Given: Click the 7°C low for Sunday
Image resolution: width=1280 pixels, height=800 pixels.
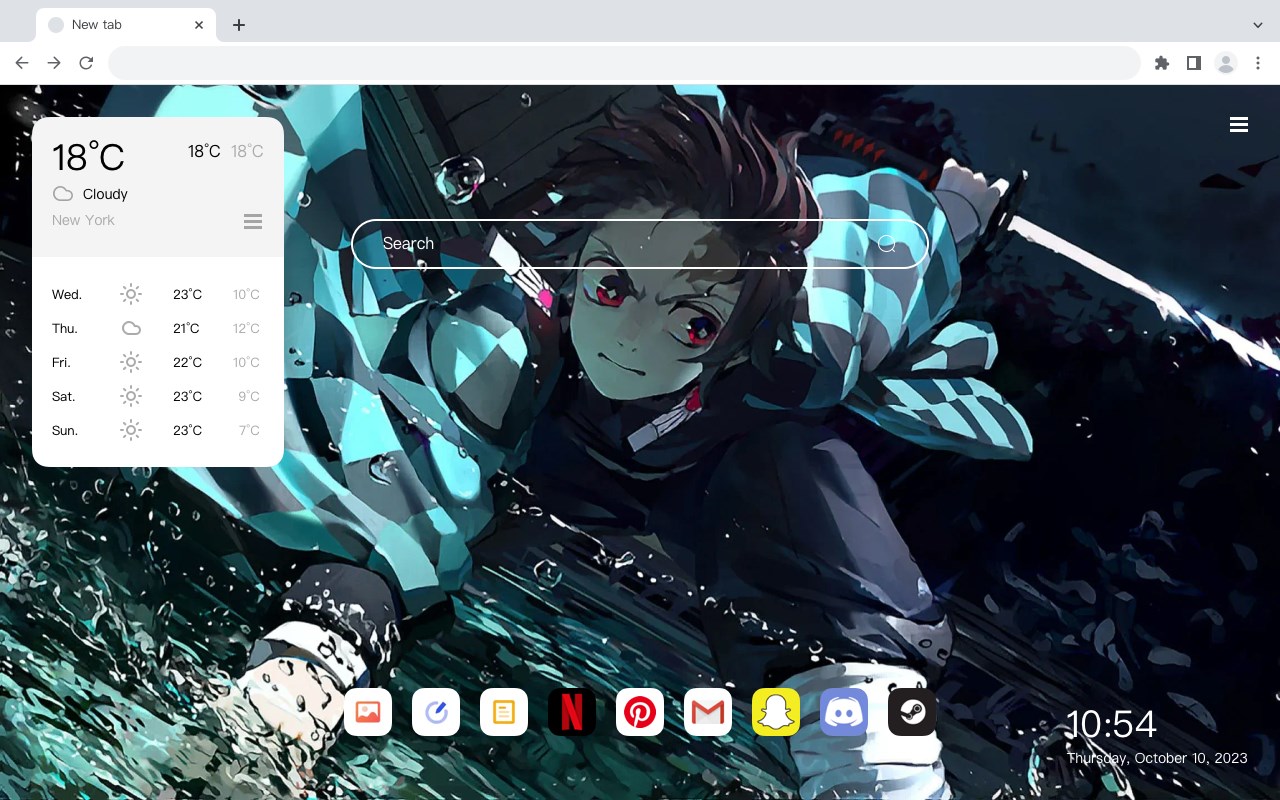Looking at the screenshot, I should [249, 430].
